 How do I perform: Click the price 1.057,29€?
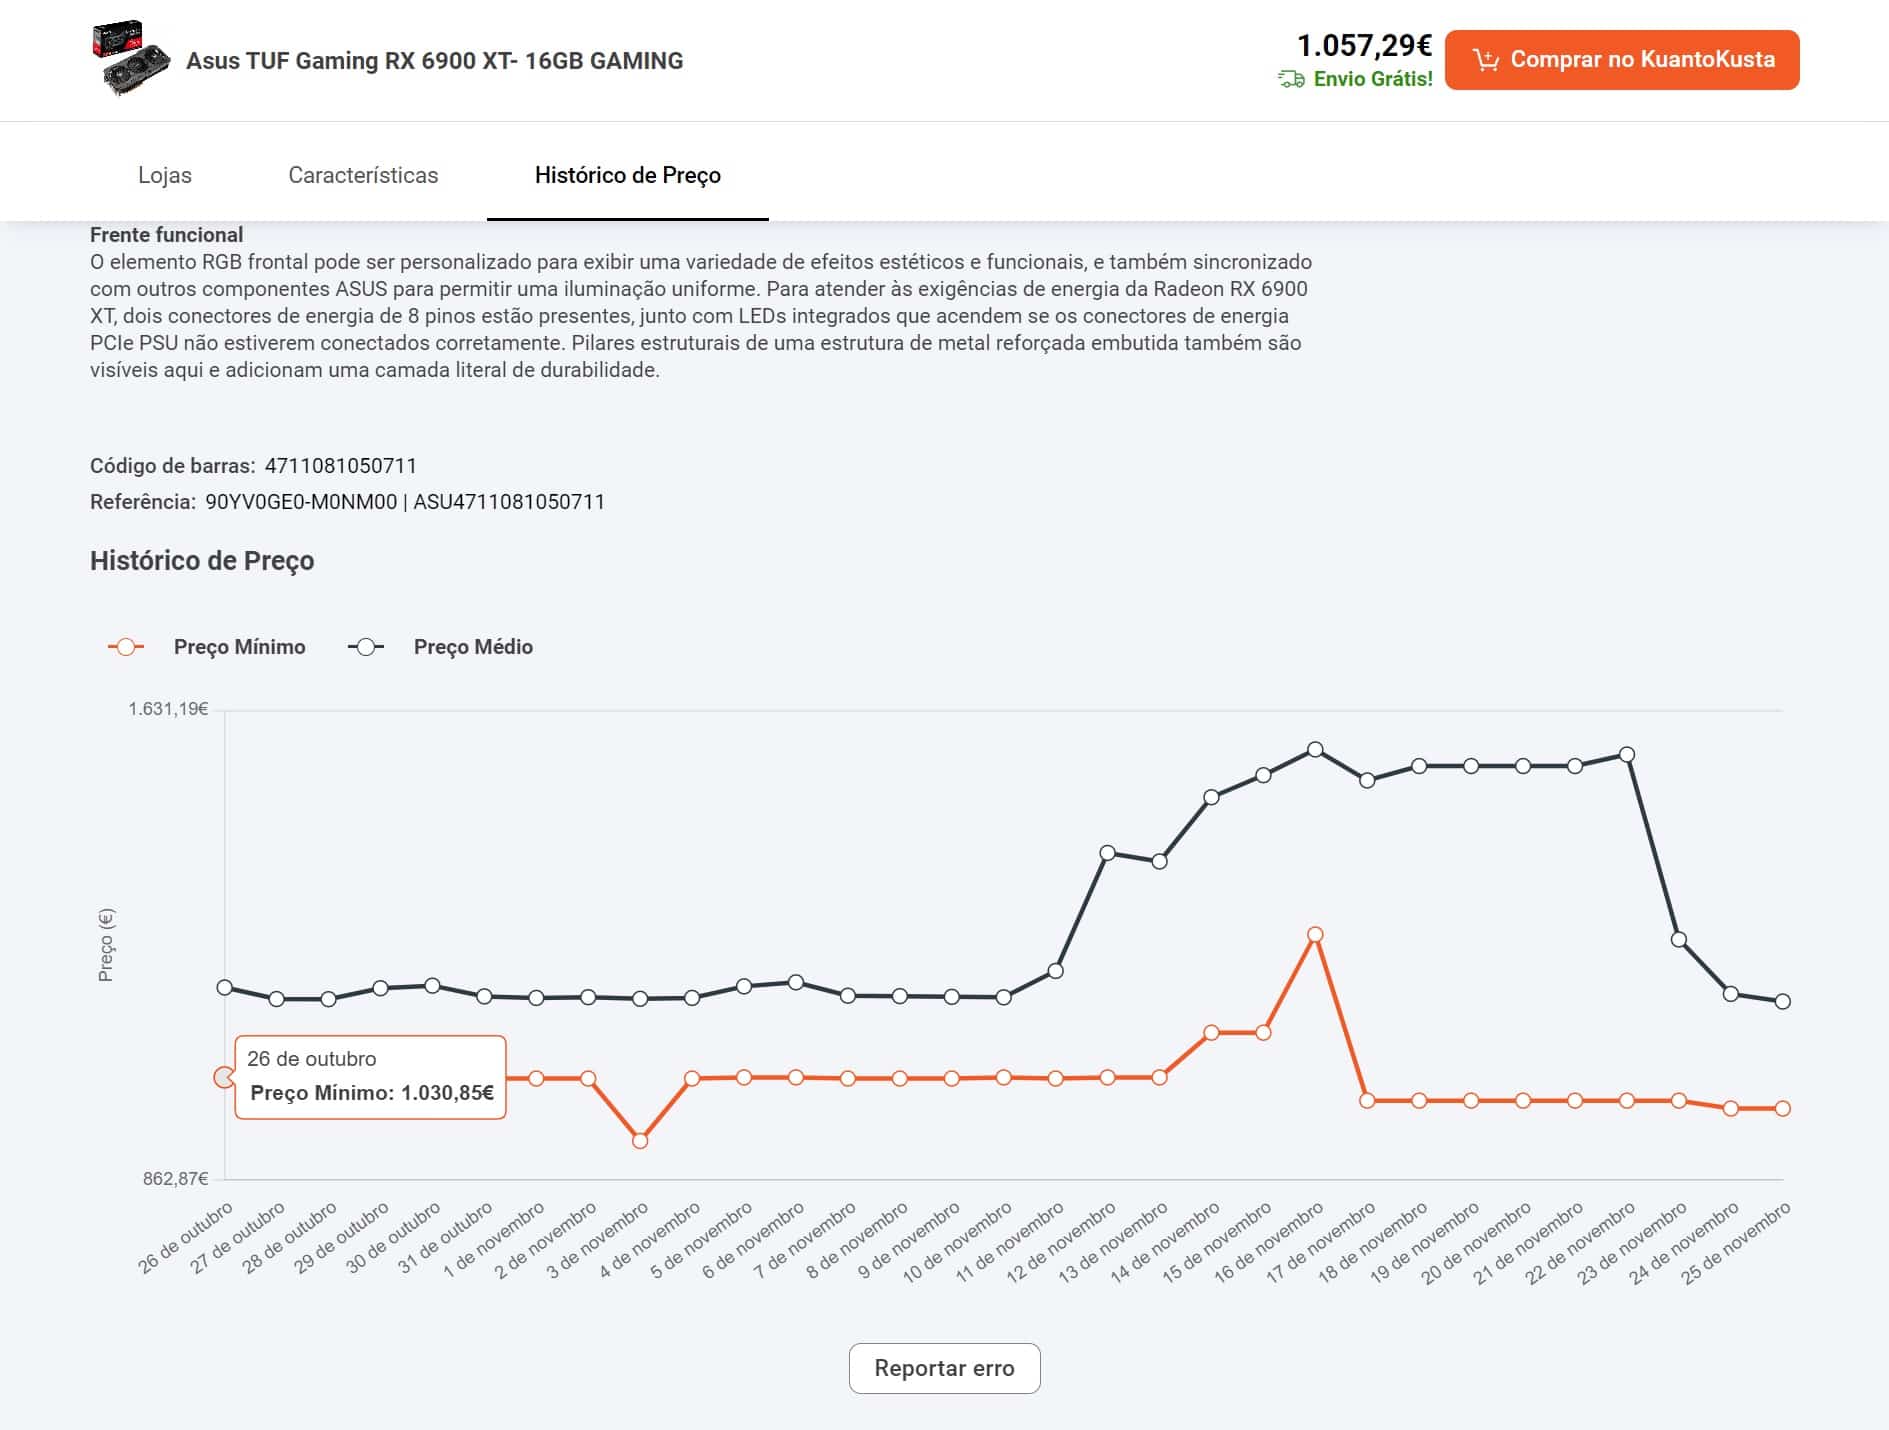click(1364, 45)
